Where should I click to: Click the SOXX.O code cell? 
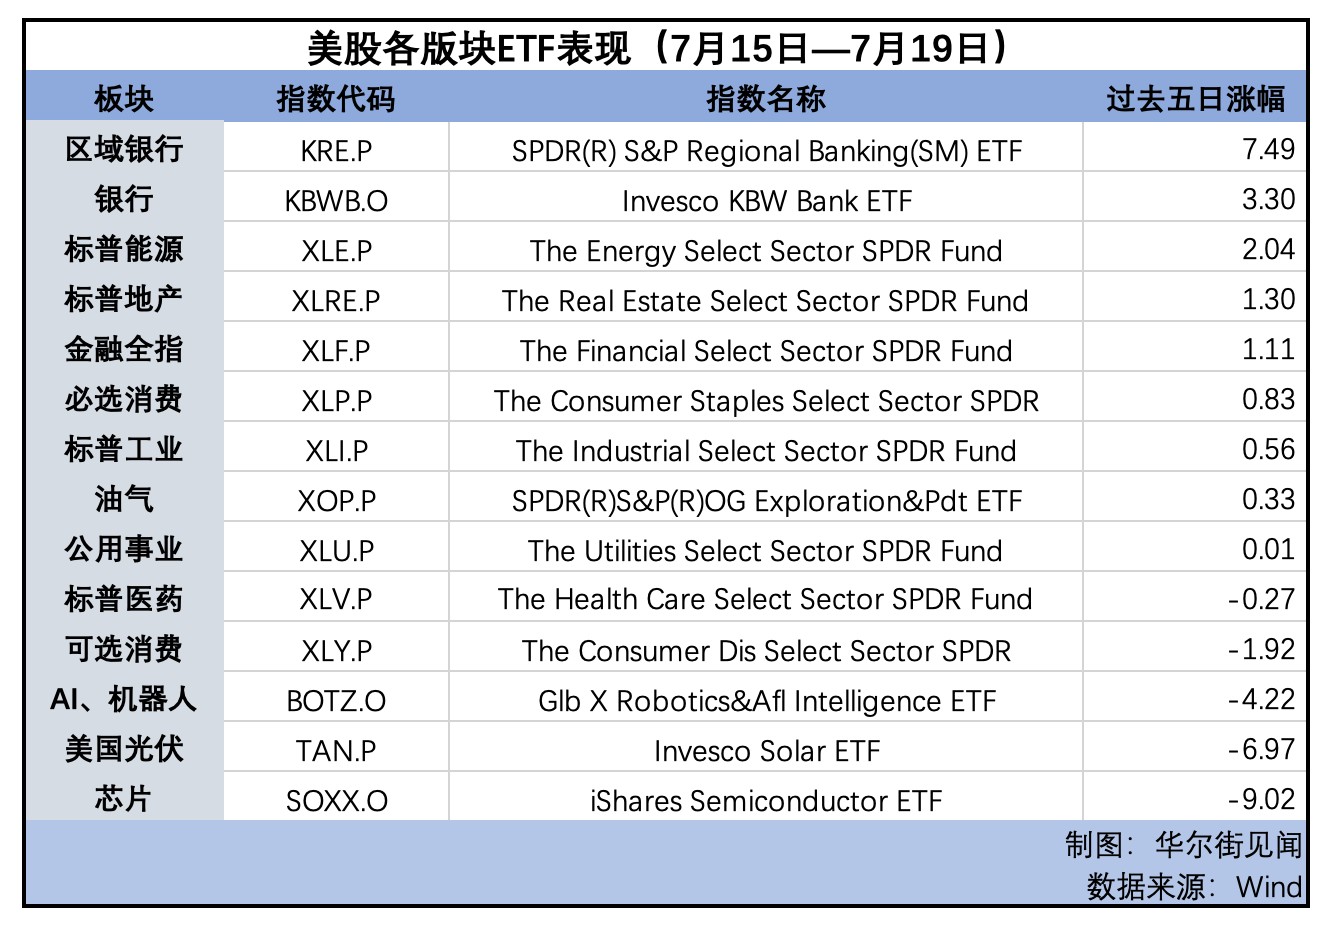point(336,801)
